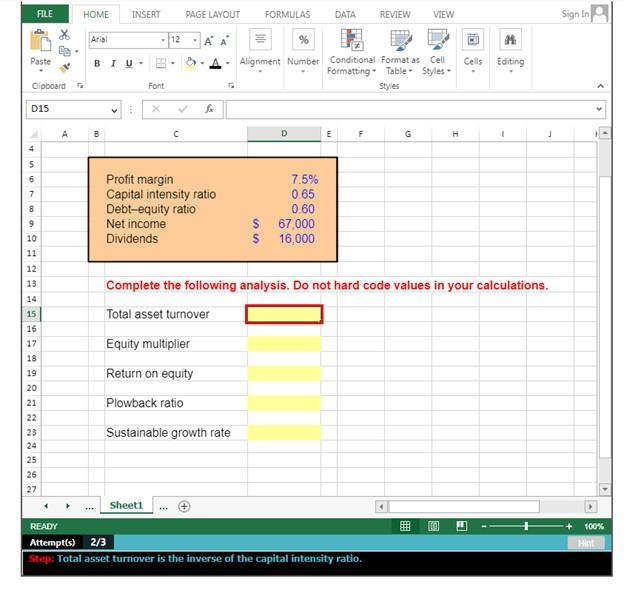624x593 pixels.
Task: Open the font color dropdown arrow
Action: tap(228, 63)
